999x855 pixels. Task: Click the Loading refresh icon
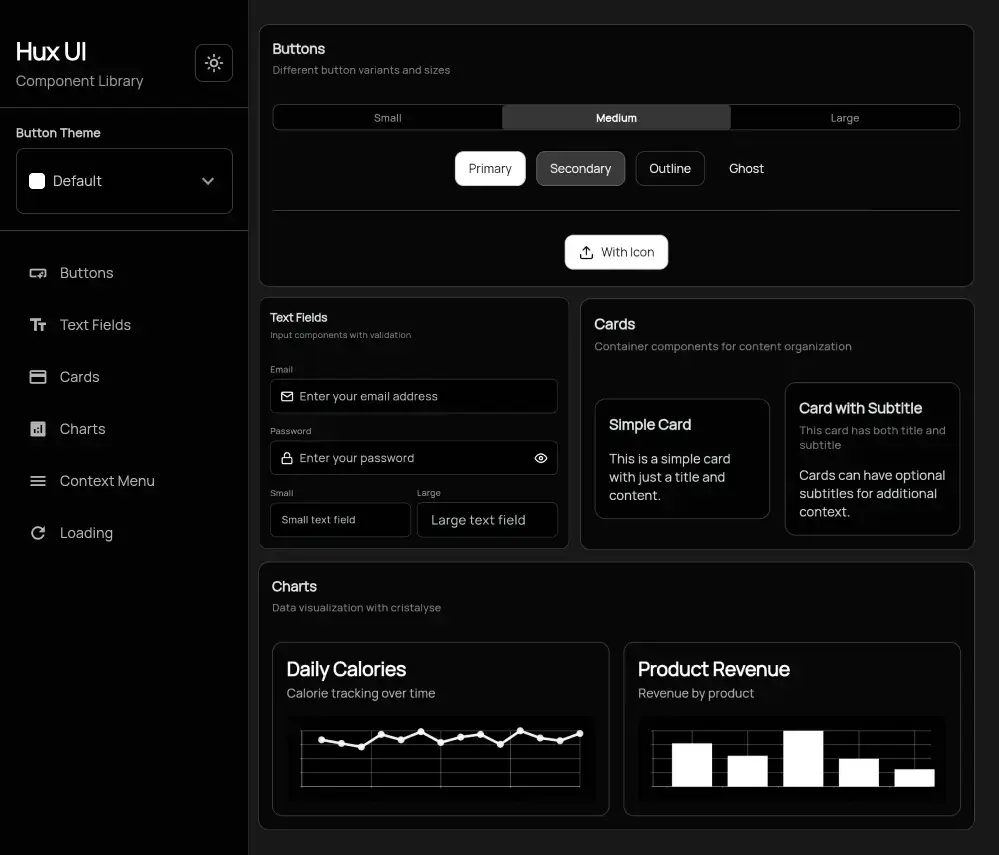(x=38, y=533)
